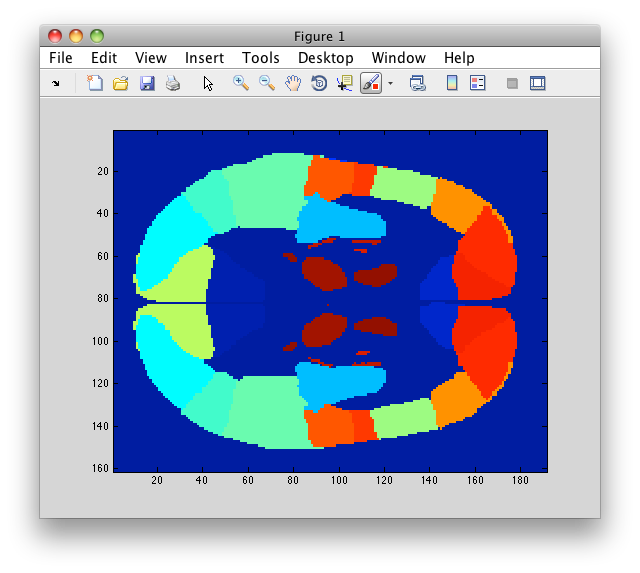Expand the toolbar docking arrow at far left
This screenshot has height=573, width=640.
(56, 84)
